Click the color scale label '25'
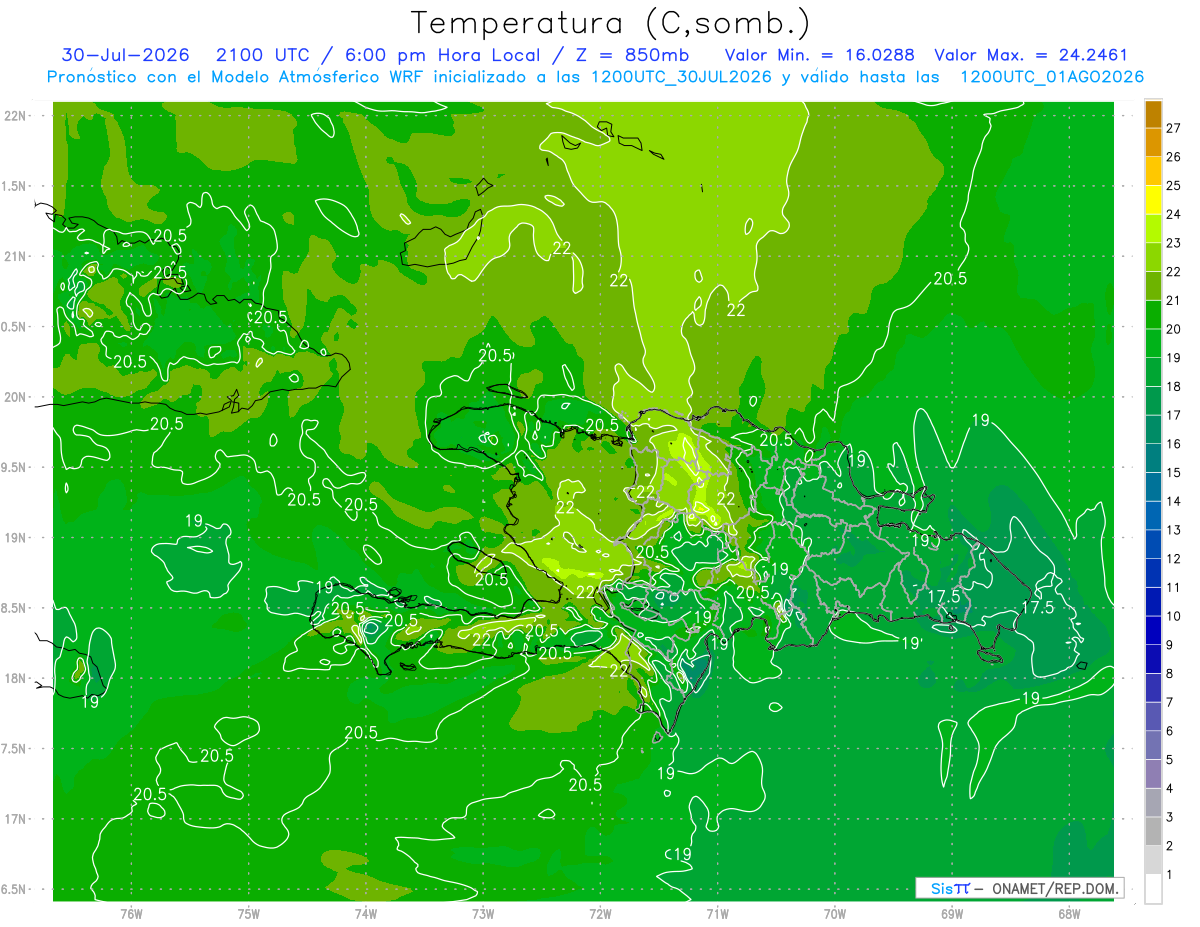Viewport: 1200px width, 927px height. pyautogui.click(x=1174, y=186)
